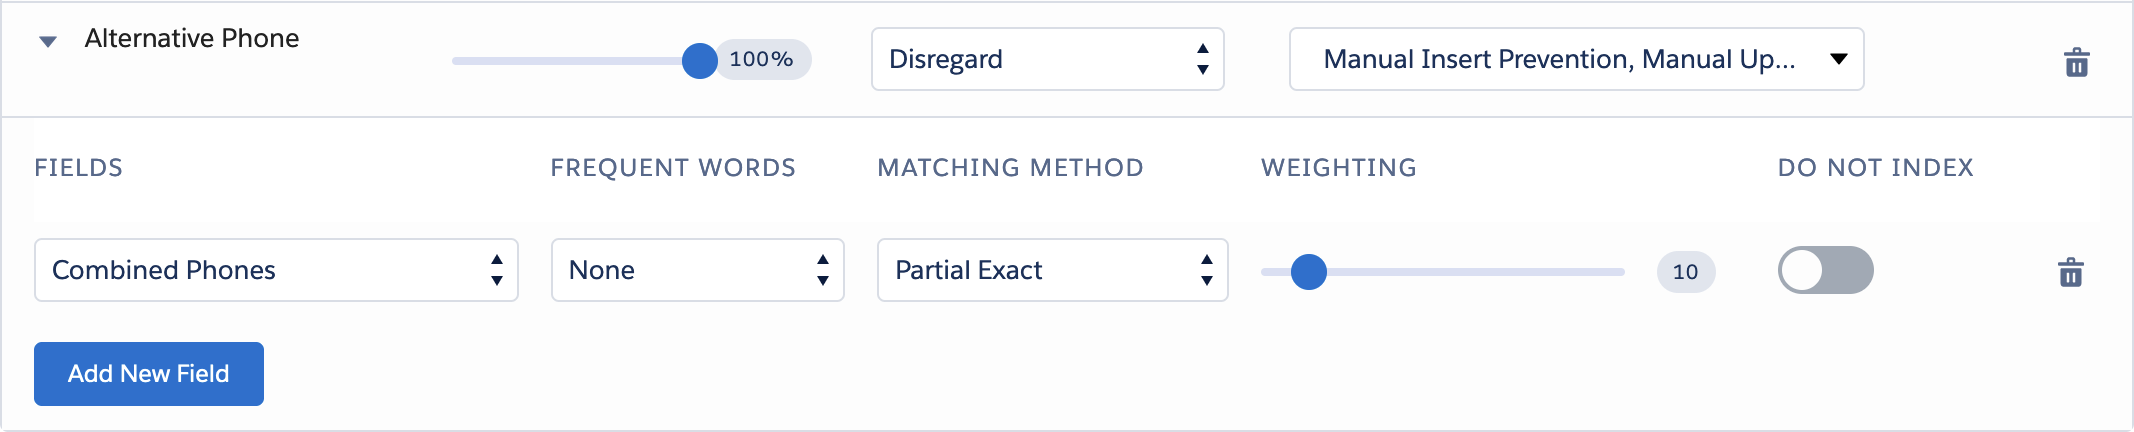Remove the Combined Phones field row
The image size is (2134, 432).
[x=2070, y=272]
